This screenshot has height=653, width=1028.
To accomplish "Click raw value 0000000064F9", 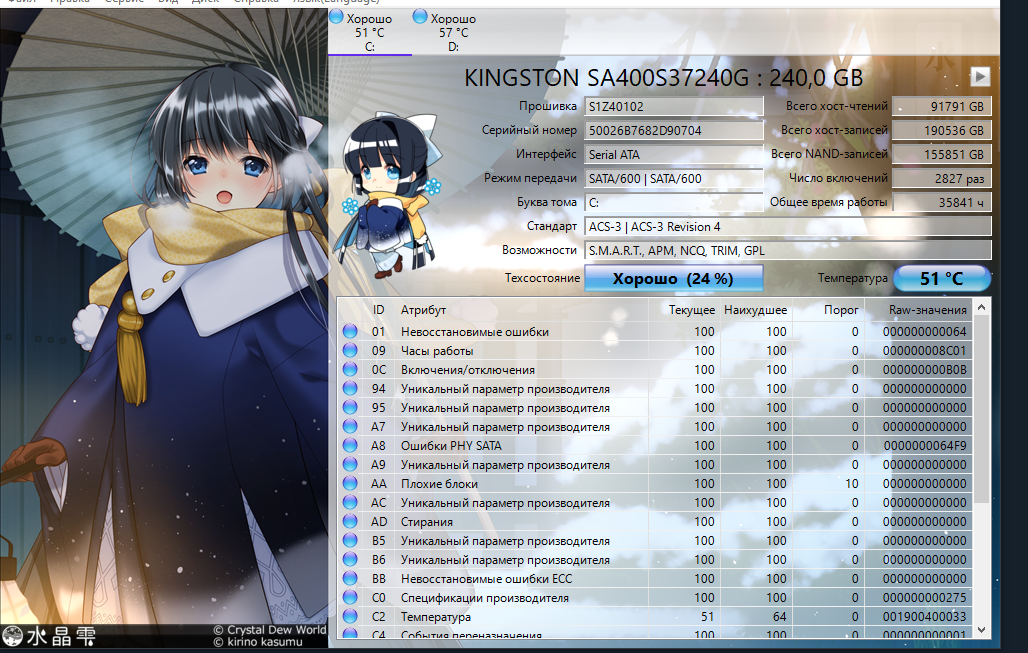I will 924,446.
